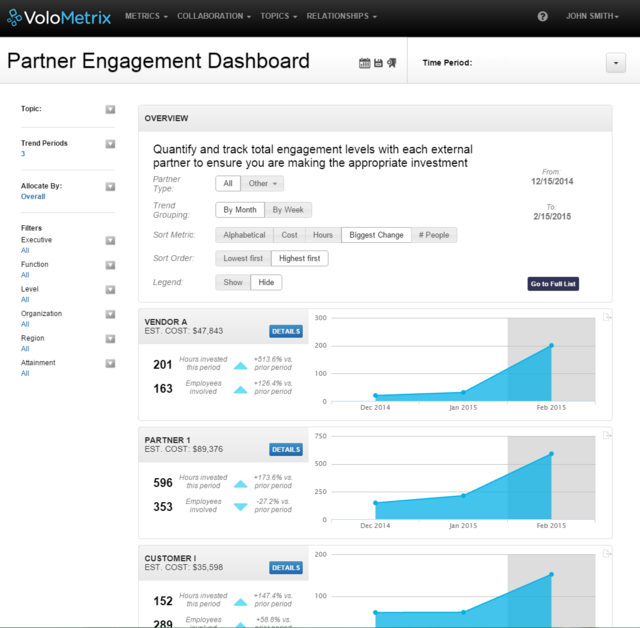Open the Topics menu
640x628 pixels.
[x=278, y=16]
